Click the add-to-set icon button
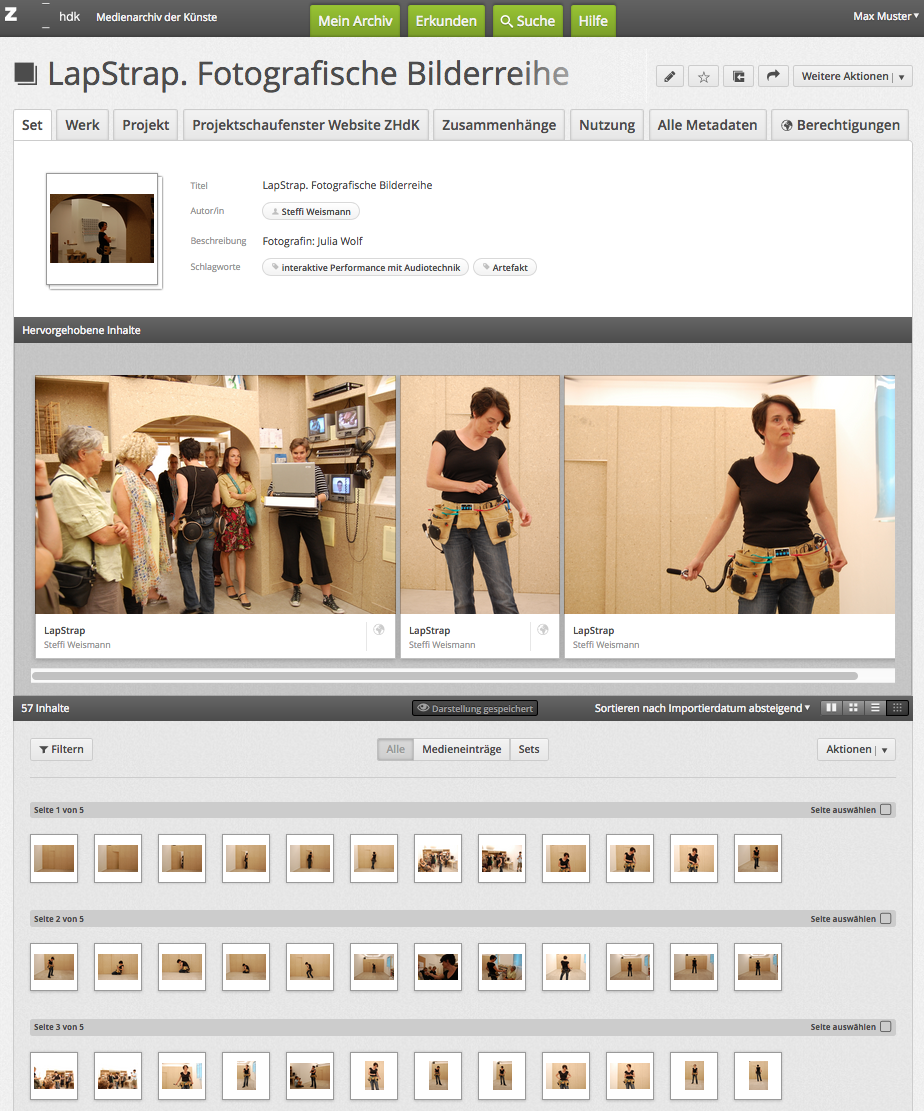 click(x=738, y=76)
